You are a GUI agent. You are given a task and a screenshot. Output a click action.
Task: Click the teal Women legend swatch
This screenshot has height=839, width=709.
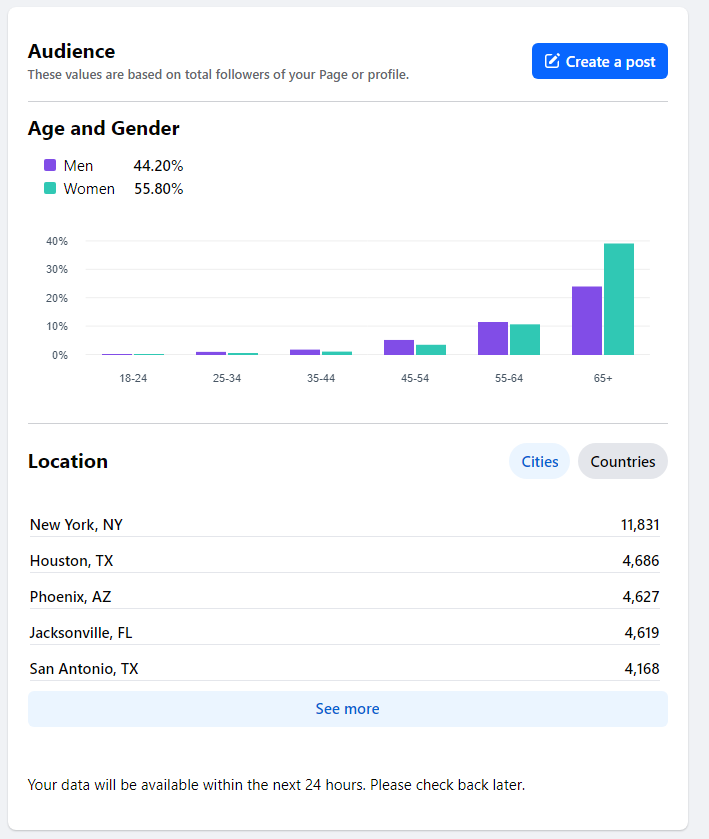[x=50, y=188]
